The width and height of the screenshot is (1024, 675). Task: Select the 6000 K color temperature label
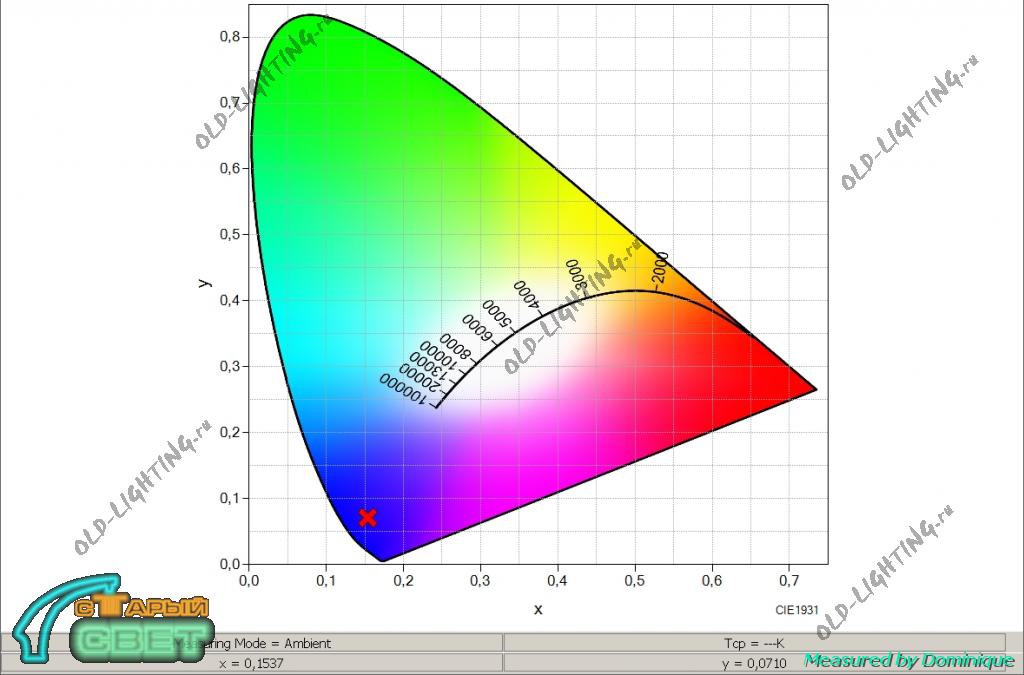476,327
